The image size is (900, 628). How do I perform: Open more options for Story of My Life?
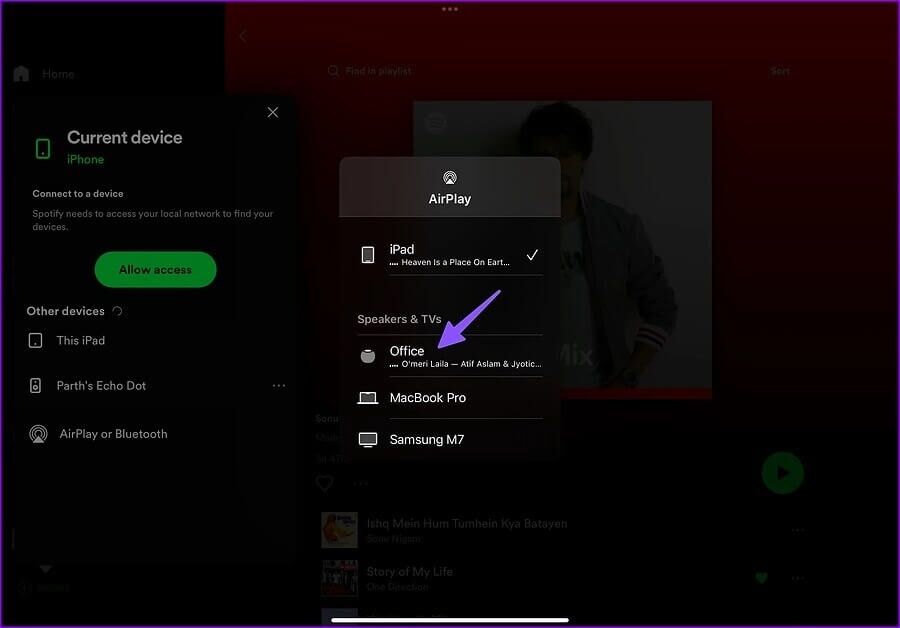pos(798,578)
